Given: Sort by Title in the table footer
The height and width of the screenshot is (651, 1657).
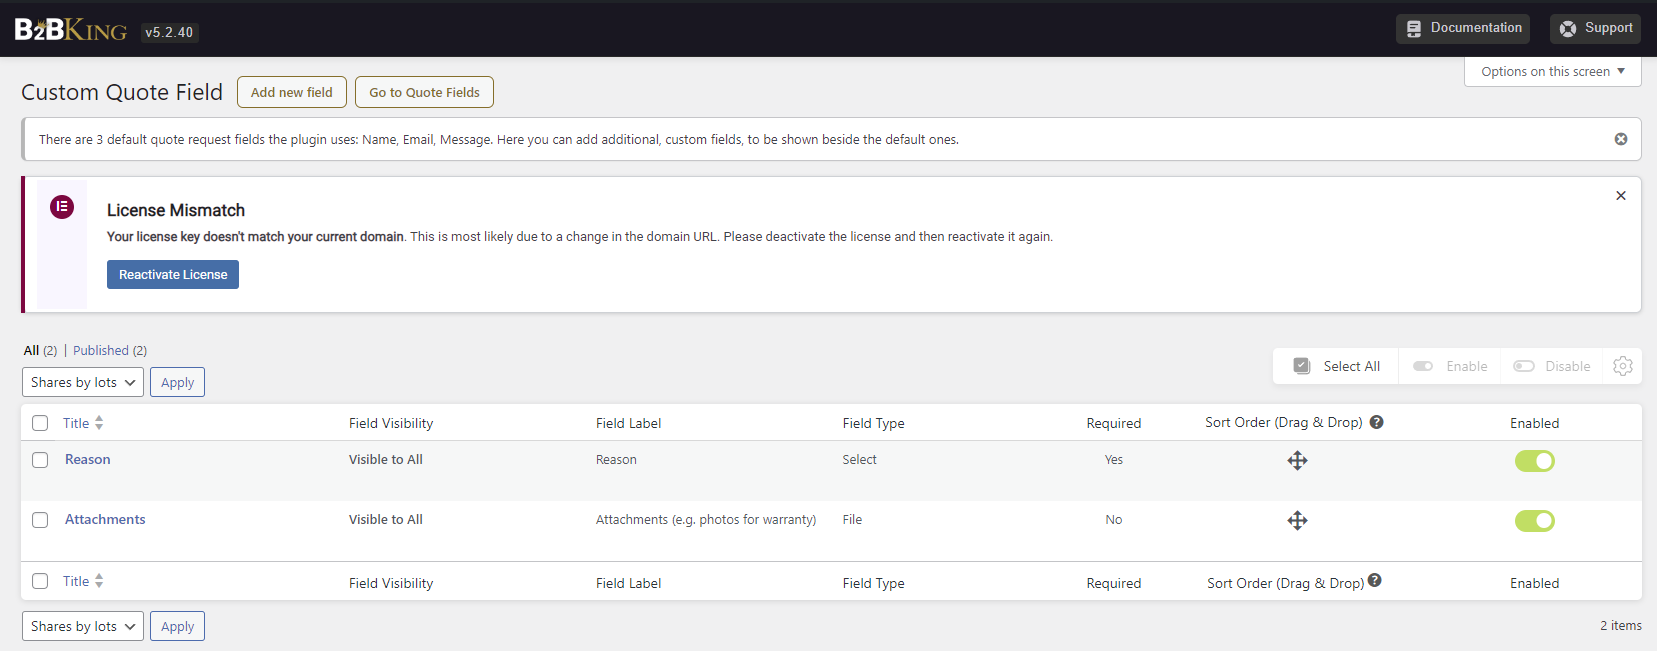Looking at the screenshot, I should (x=83, y=581).
